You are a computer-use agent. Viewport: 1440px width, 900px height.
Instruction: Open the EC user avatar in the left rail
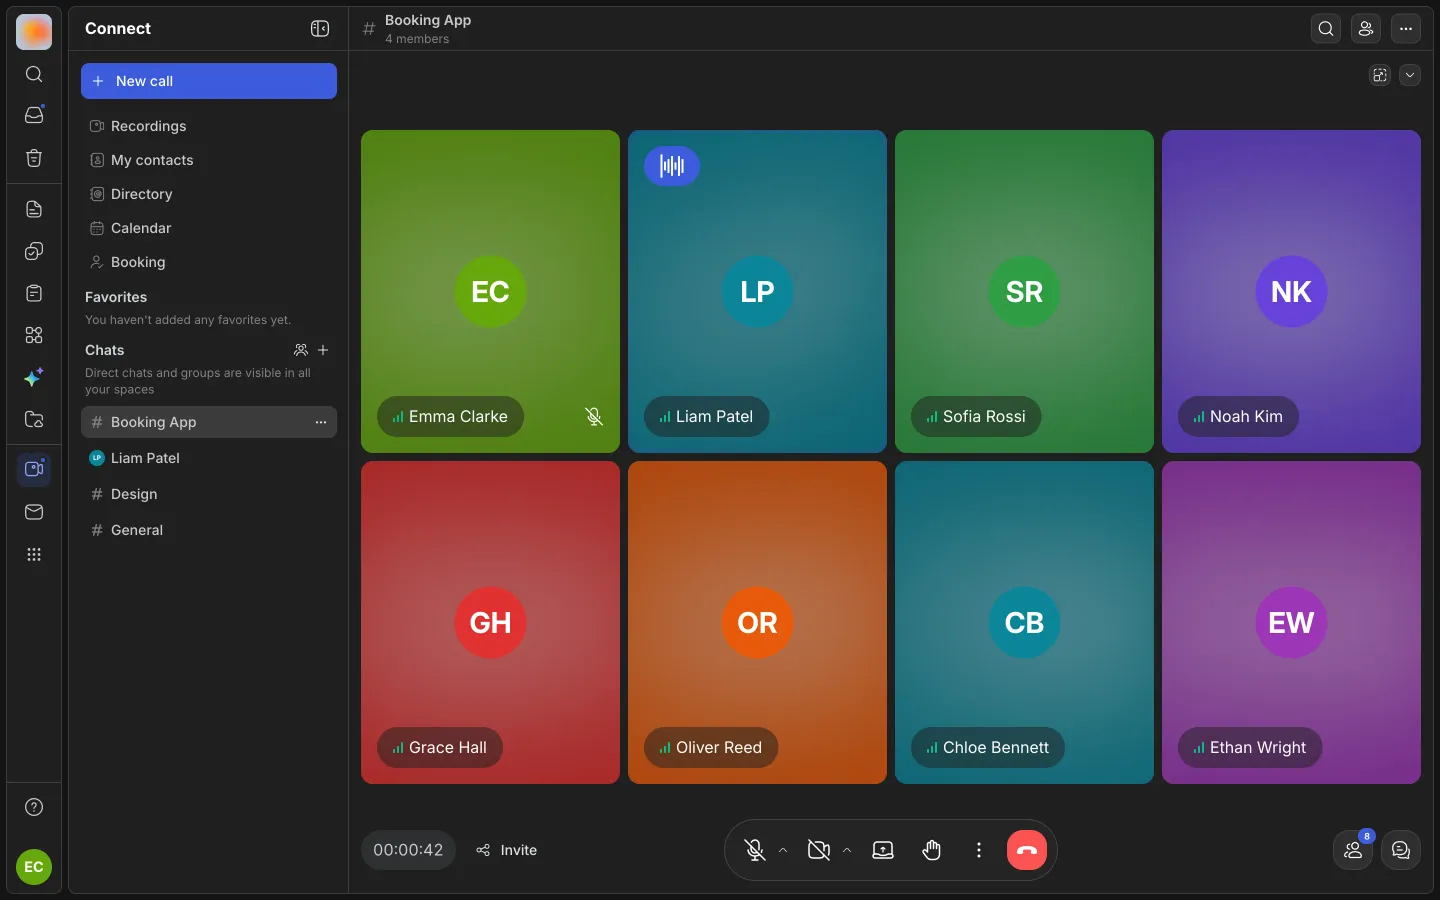tap(34, 867)
